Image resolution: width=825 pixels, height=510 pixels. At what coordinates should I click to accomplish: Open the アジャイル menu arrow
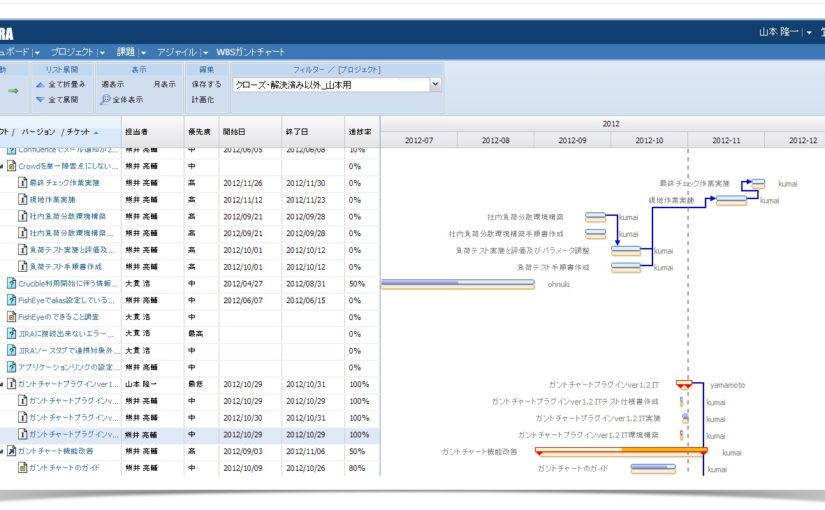[205, 52]
